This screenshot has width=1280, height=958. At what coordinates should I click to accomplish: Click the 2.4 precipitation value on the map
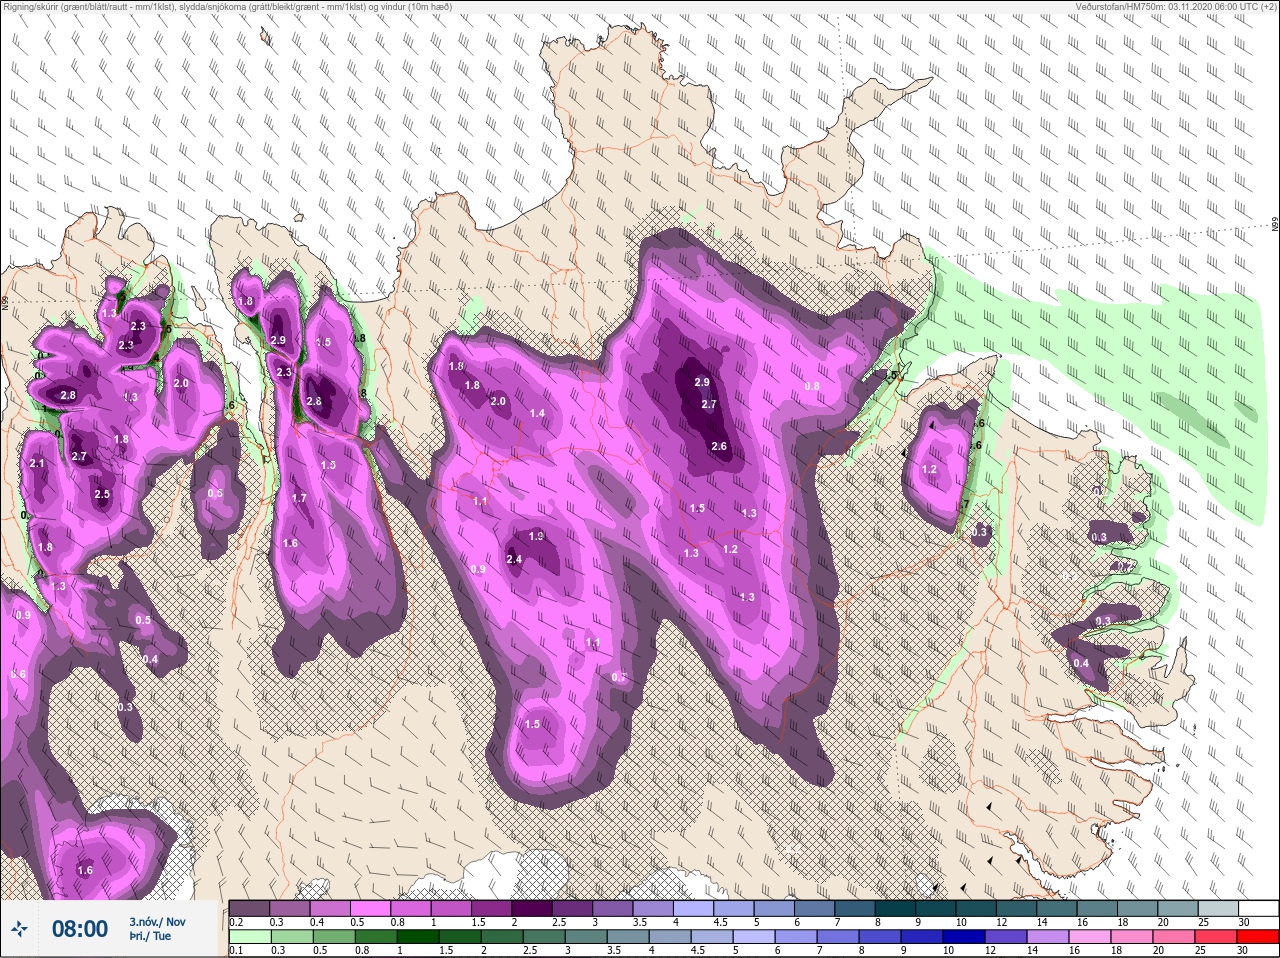pos(514,559)
